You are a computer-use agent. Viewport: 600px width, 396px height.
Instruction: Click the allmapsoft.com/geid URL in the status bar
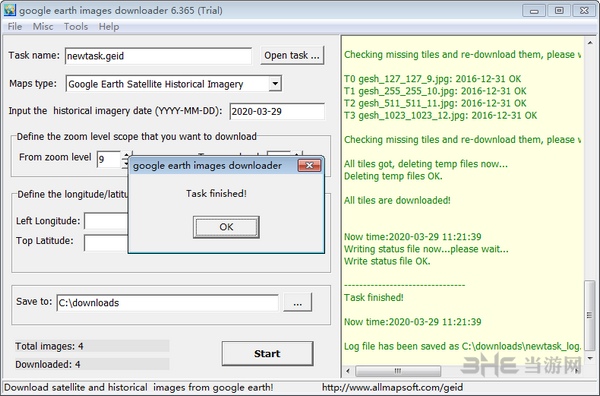392,388
